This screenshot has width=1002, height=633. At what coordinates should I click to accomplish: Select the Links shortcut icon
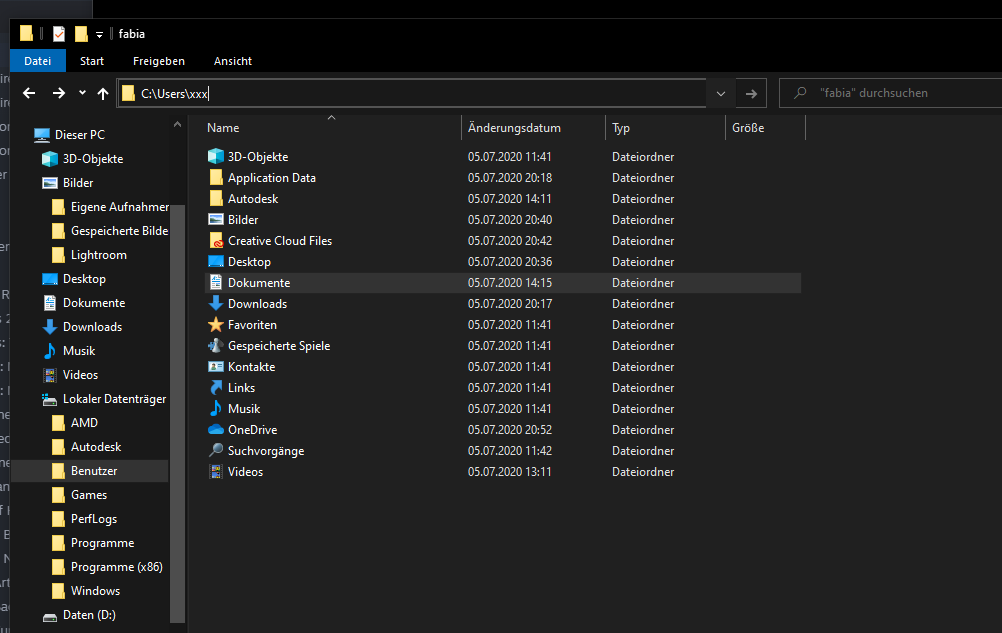click(x=216, y=388)
